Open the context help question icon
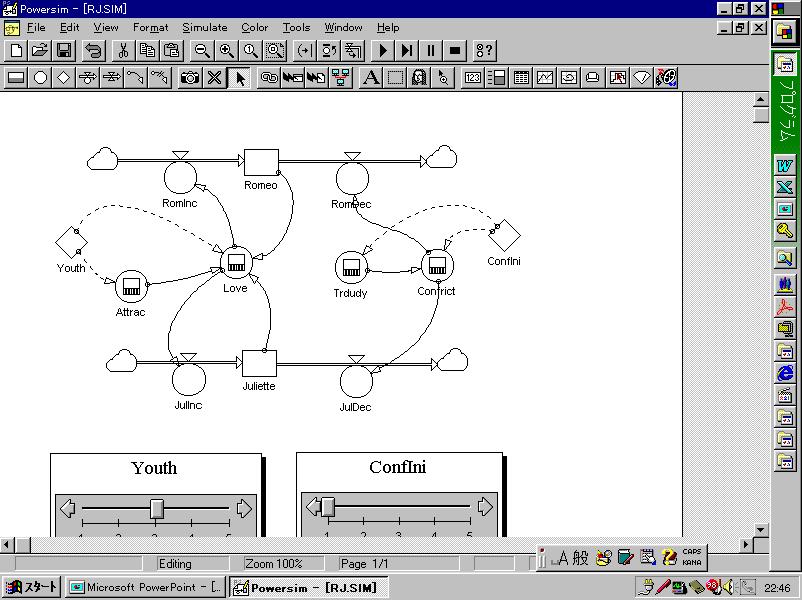This screenshot has height=600, width=802. pyautogui.click(x=484, y=51)
